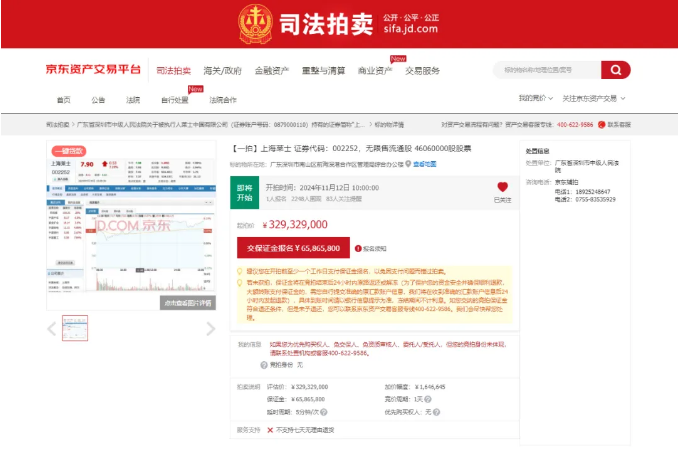
Task: Click the customer service headset icon
Action: tap(601, 125)
